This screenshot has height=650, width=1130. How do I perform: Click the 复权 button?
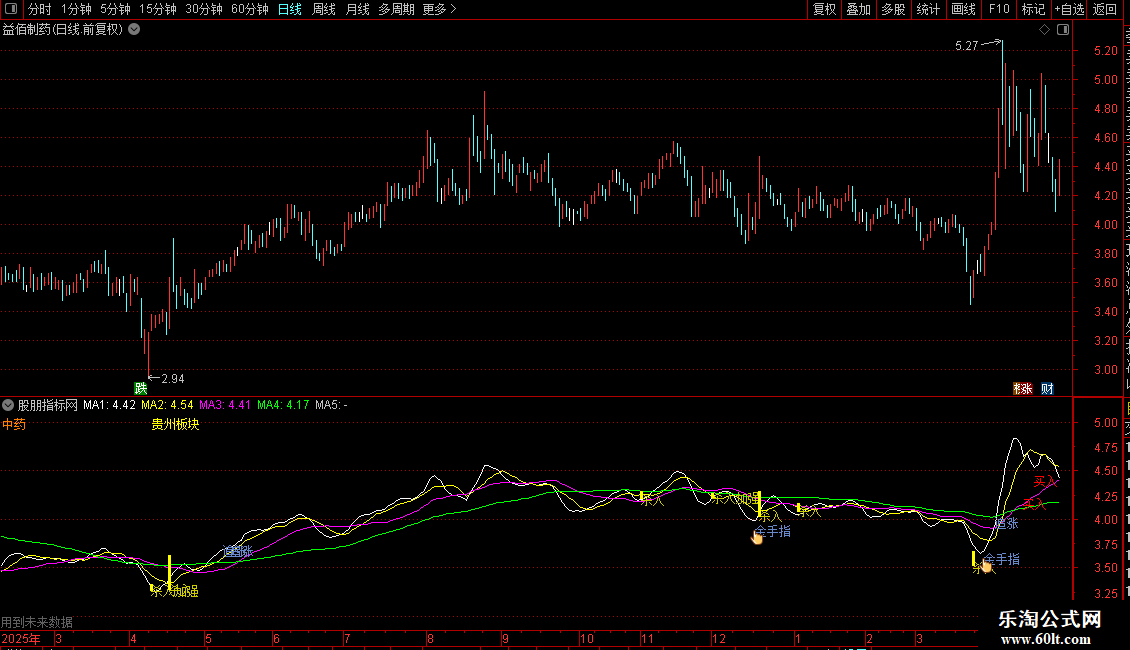pyautogui.click(x=824, y=9)
